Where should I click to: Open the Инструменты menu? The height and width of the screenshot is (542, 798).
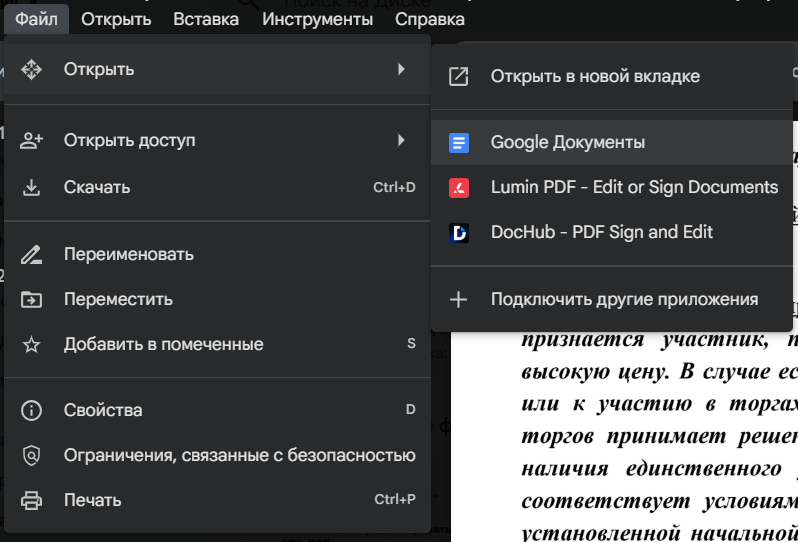tap(318, 19)
